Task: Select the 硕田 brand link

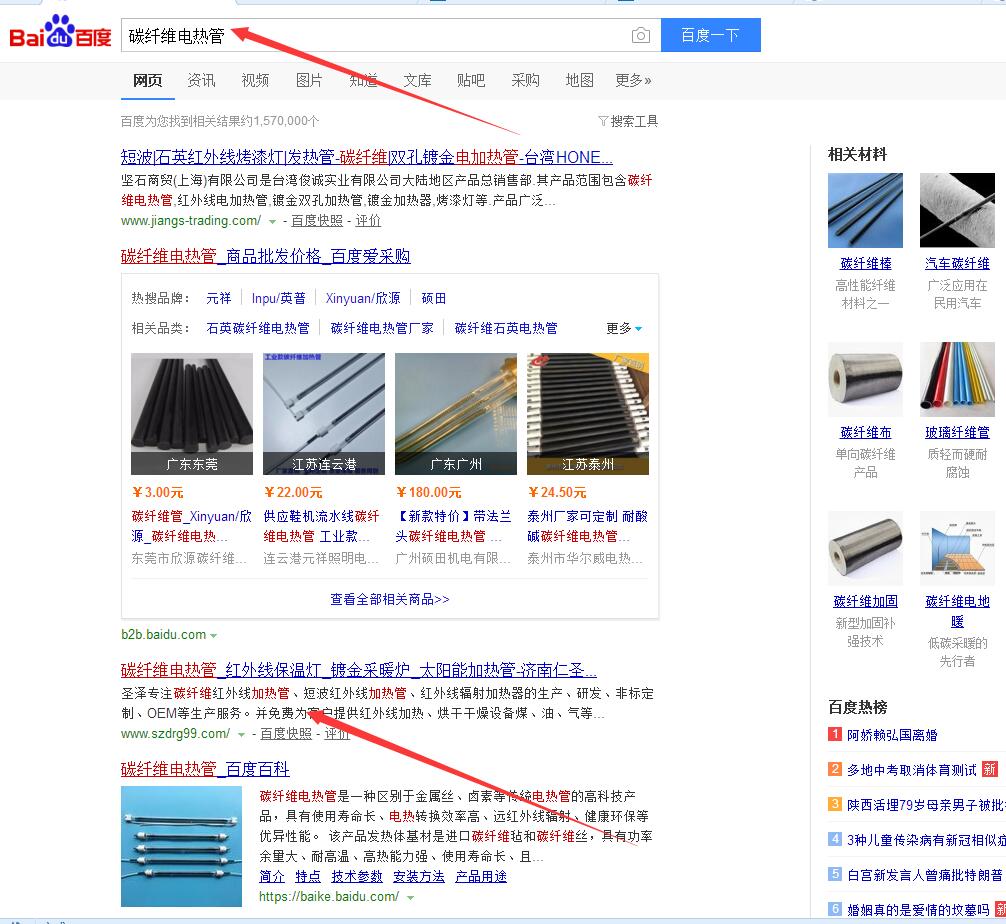Action: (434, 298)
